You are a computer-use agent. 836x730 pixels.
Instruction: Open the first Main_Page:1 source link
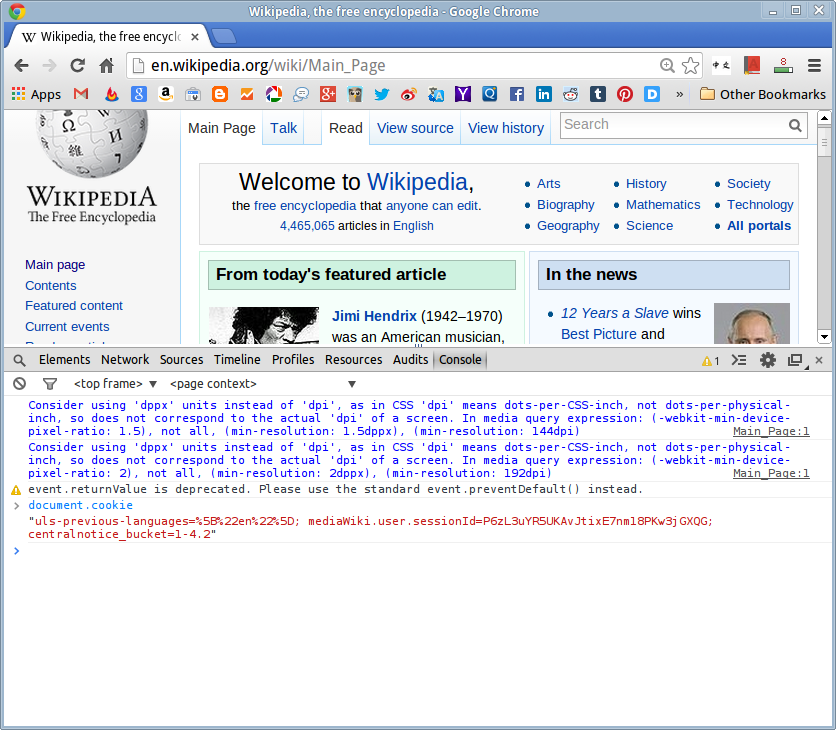(x=771, y=431)
